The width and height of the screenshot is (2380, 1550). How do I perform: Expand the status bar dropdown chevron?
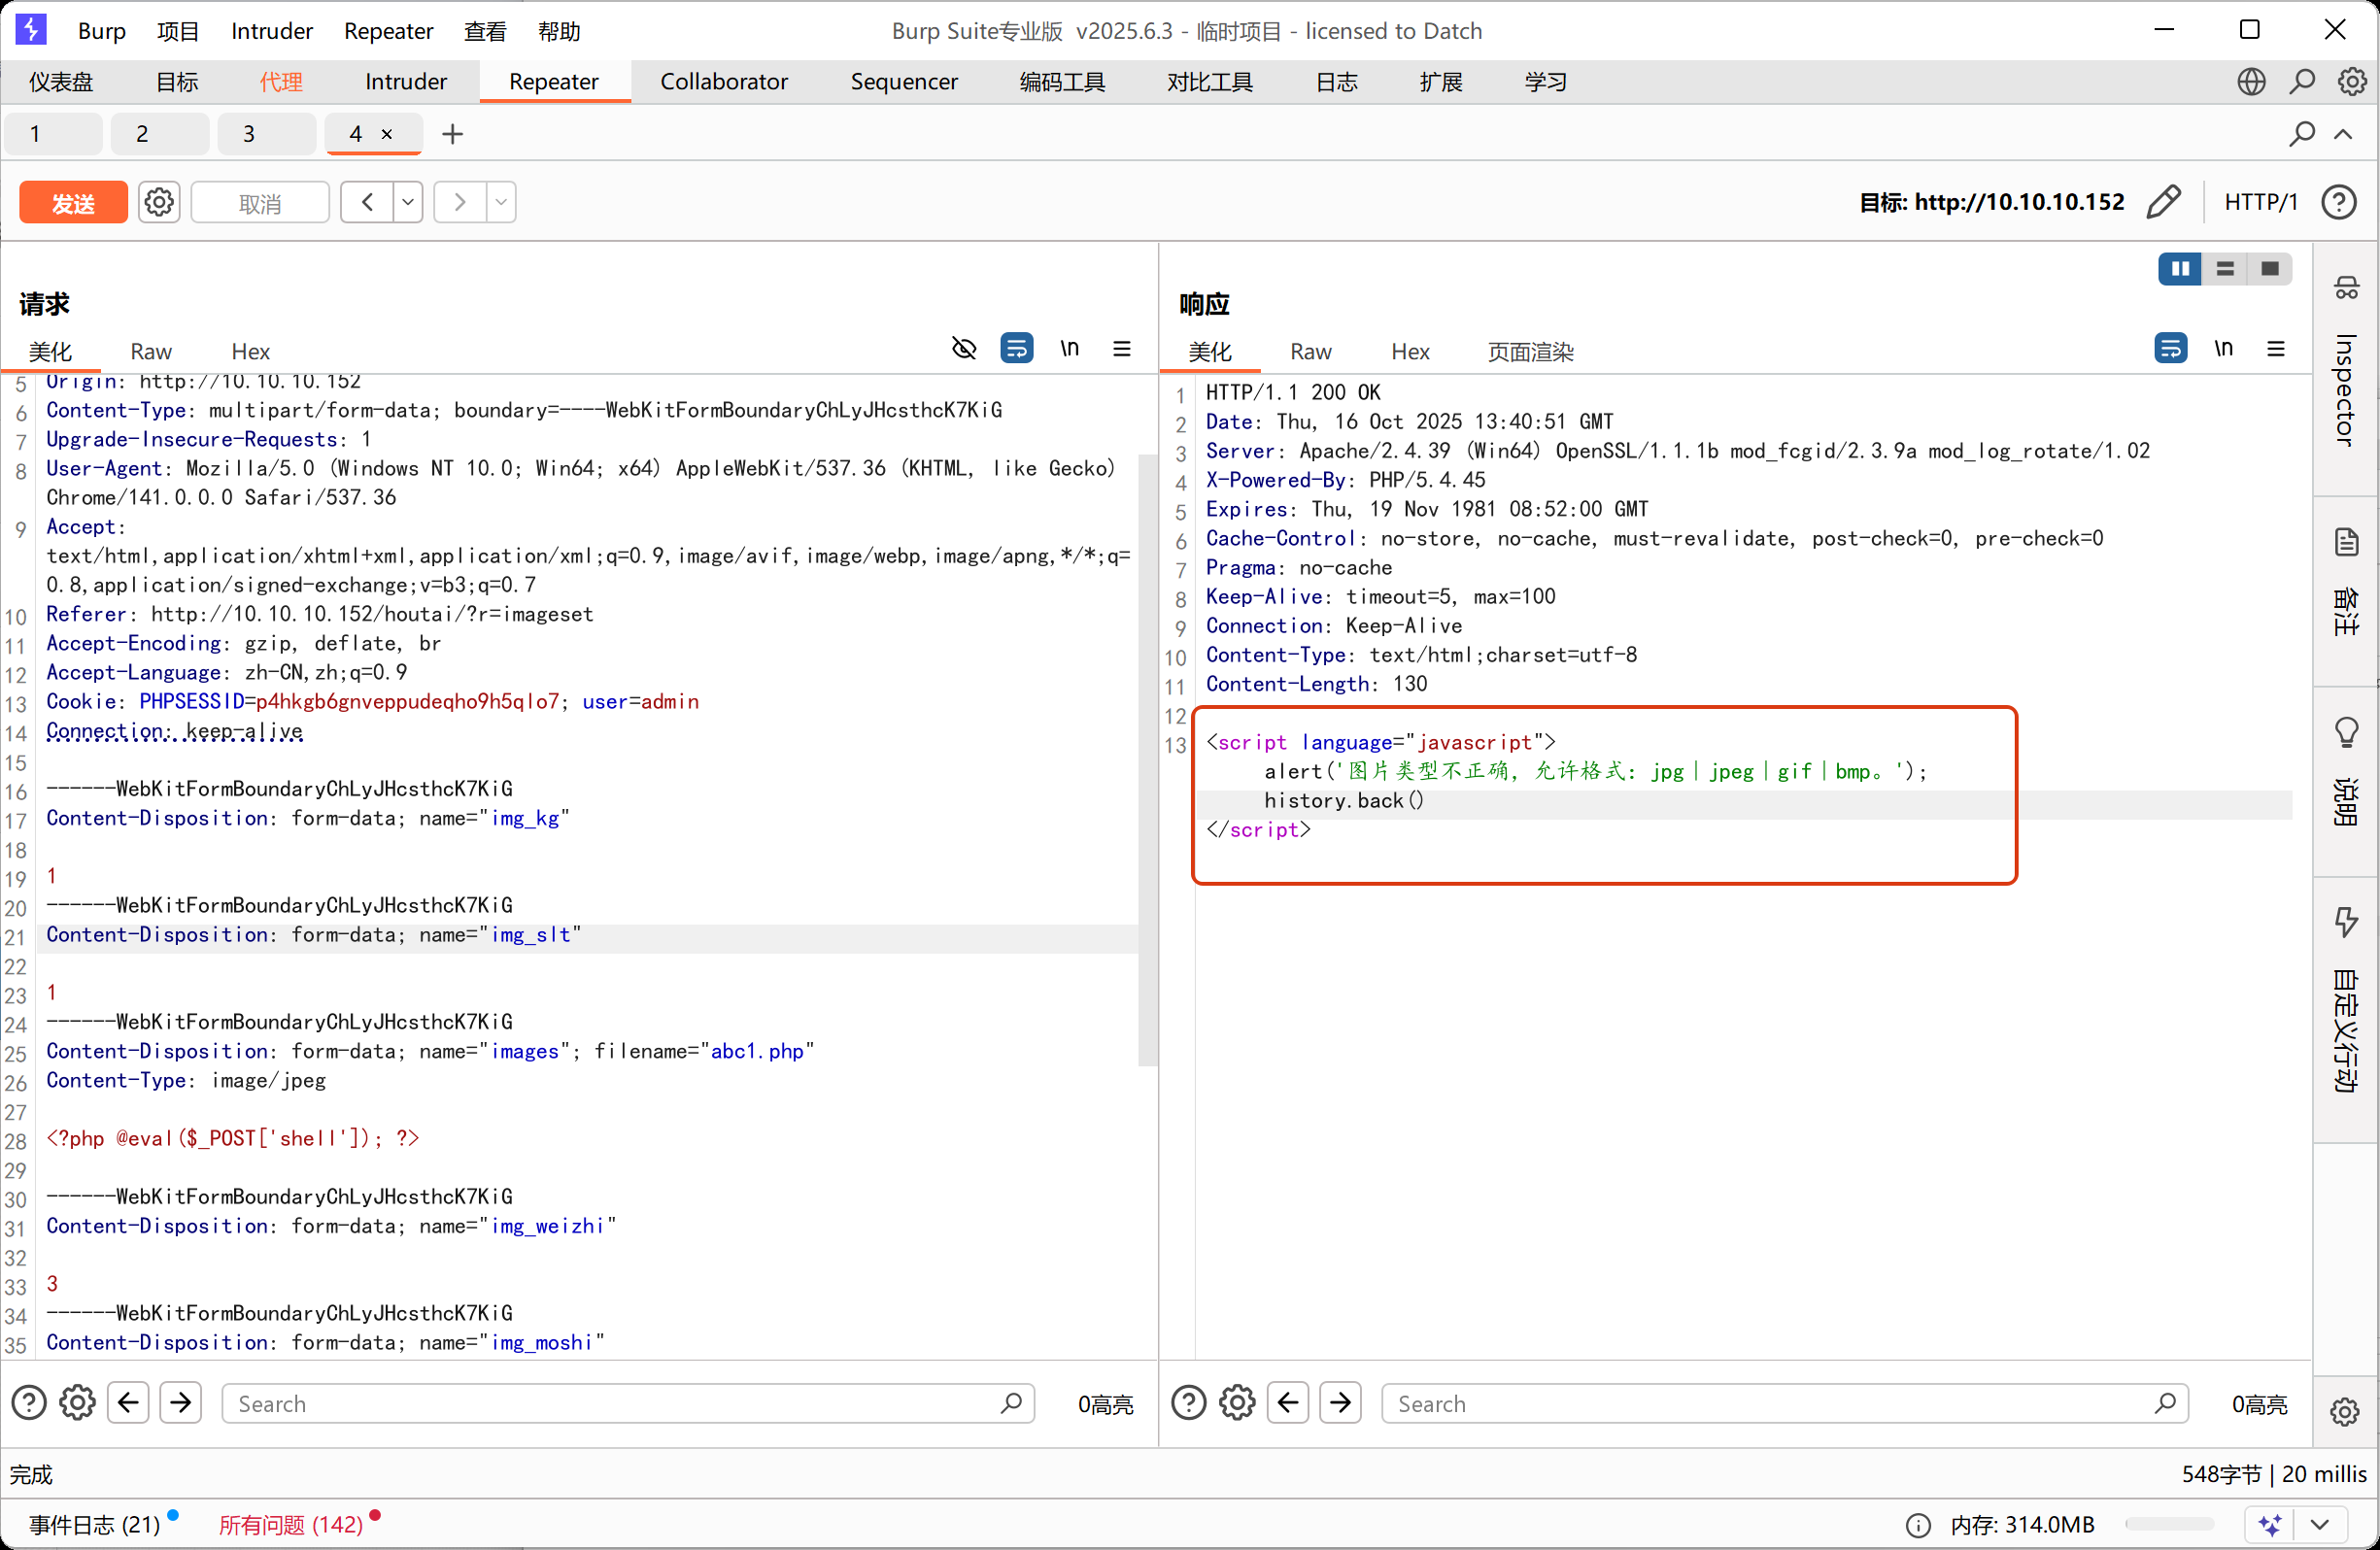(x=2320, y=1525)
